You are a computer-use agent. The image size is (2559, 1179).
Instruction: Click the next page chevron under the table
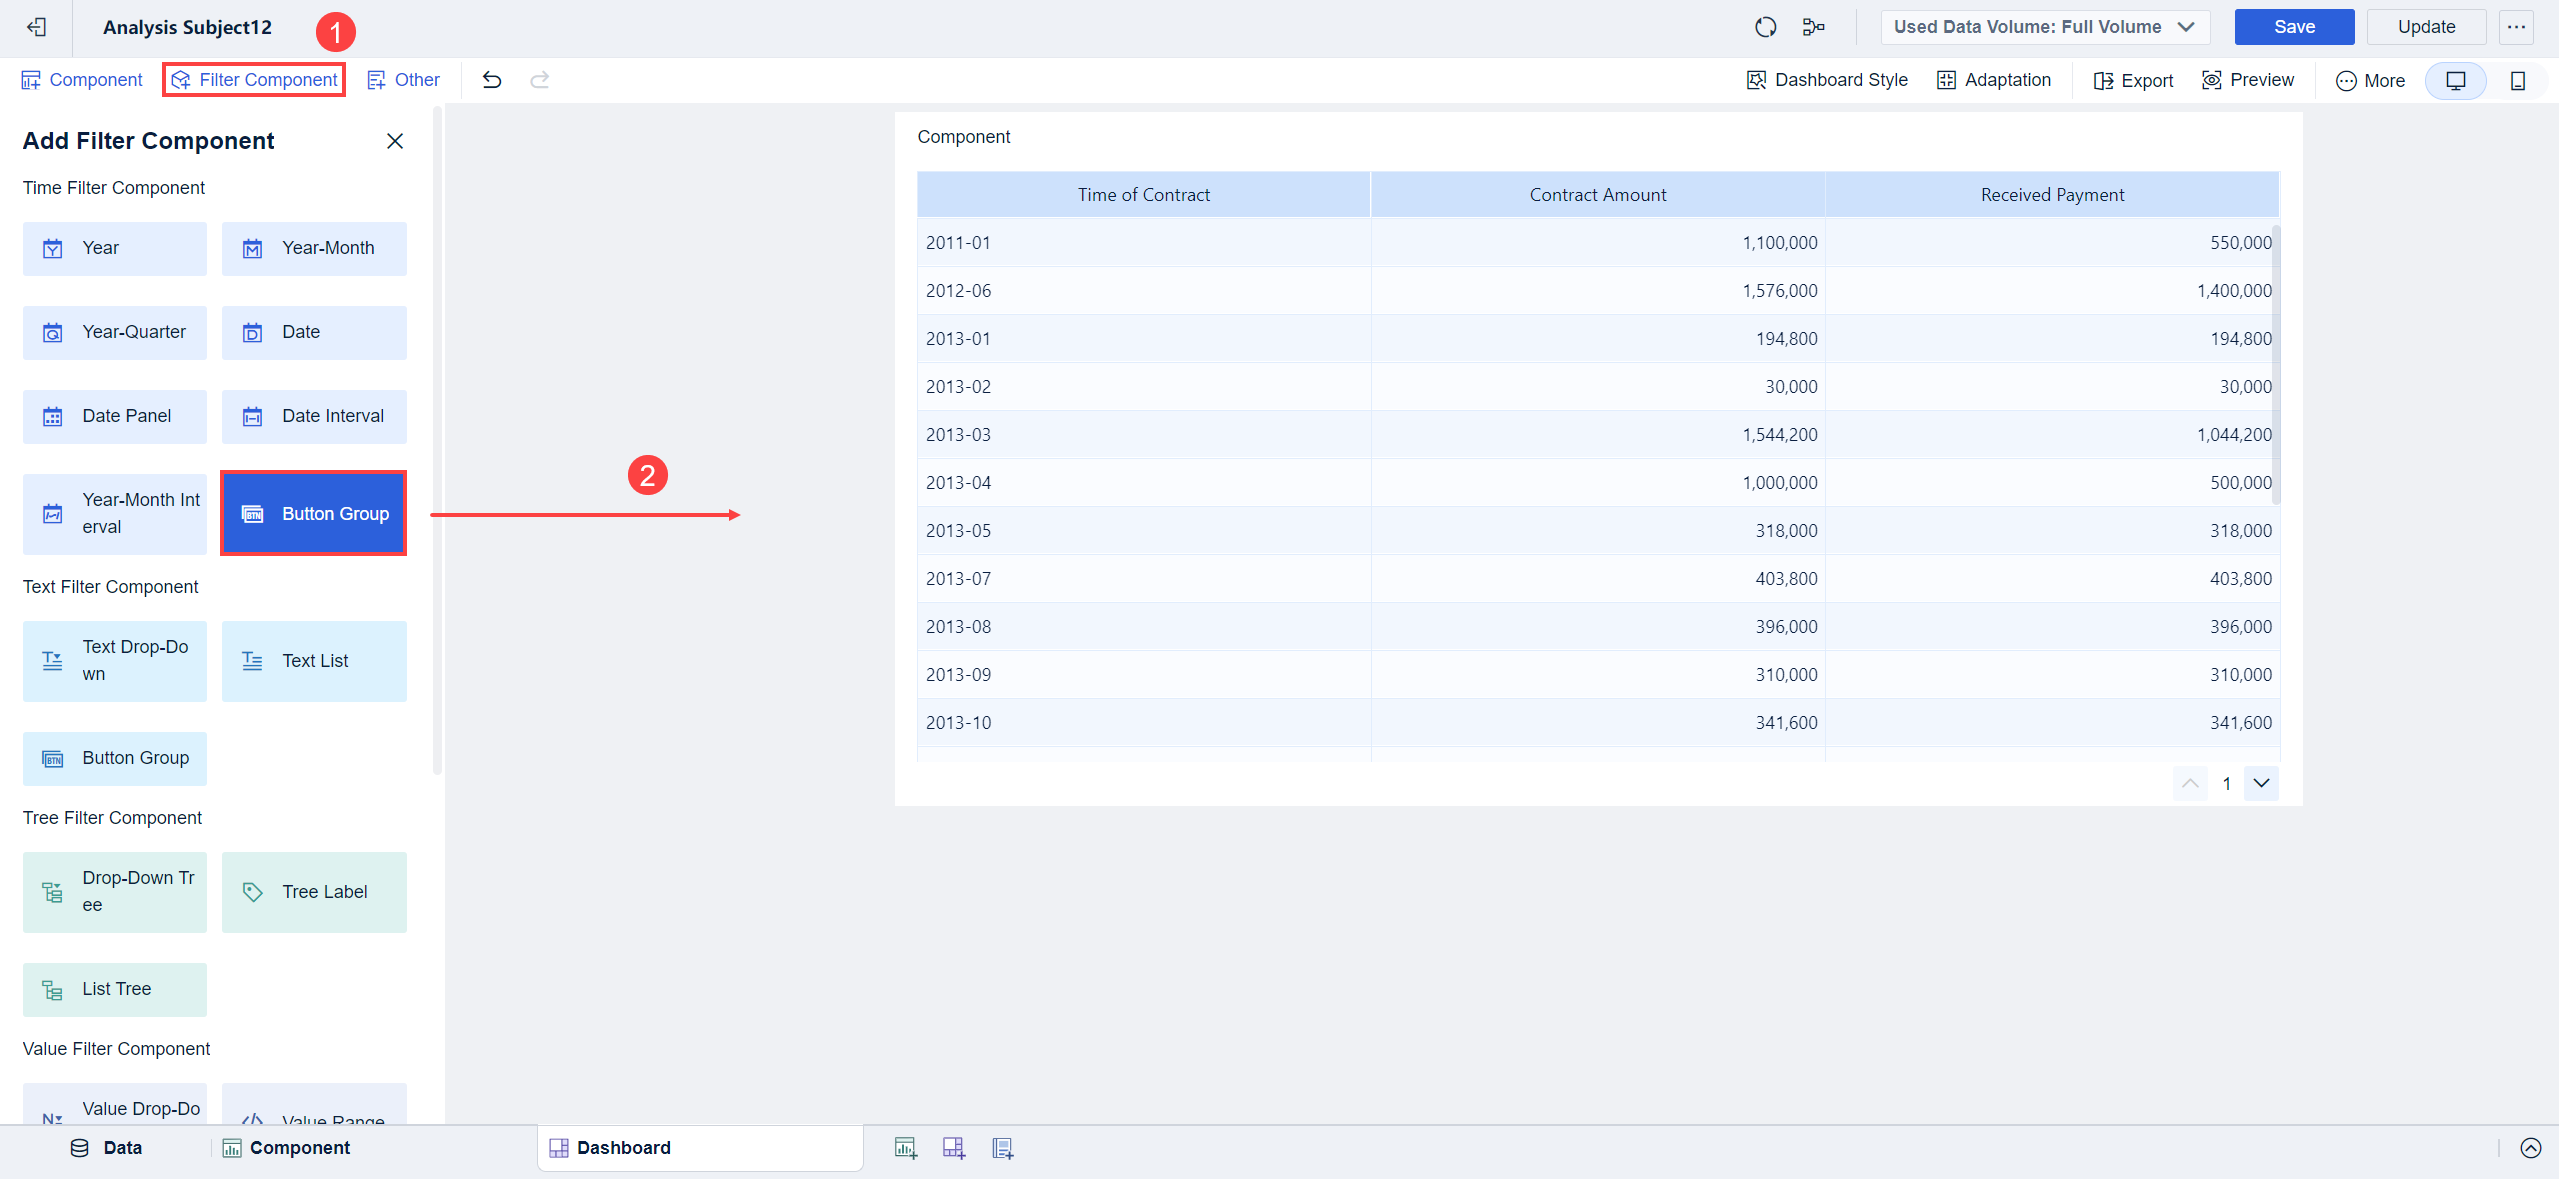tap(2261, 783)
